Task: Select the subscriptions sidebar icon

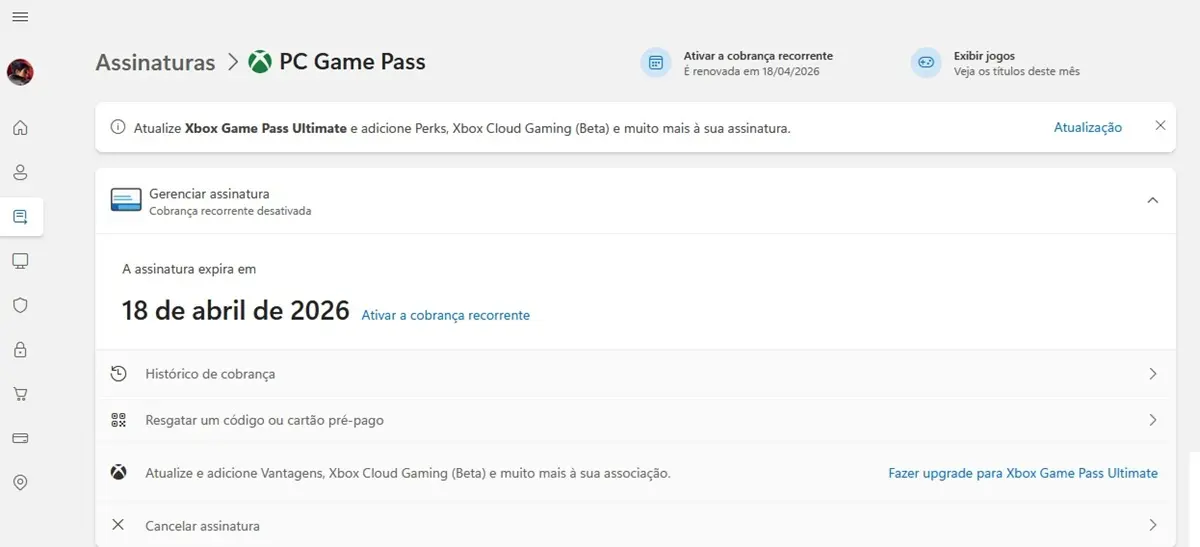Action: coord(20,216)
